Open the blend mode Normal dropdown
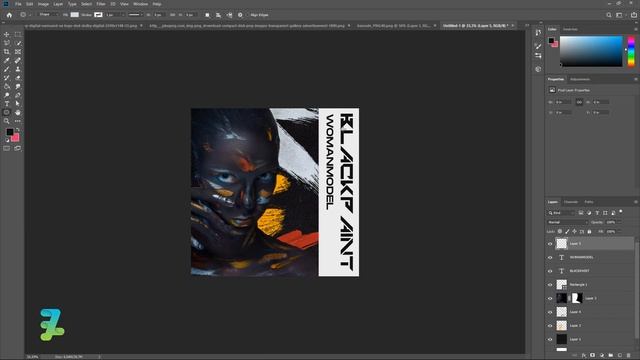 567,222
